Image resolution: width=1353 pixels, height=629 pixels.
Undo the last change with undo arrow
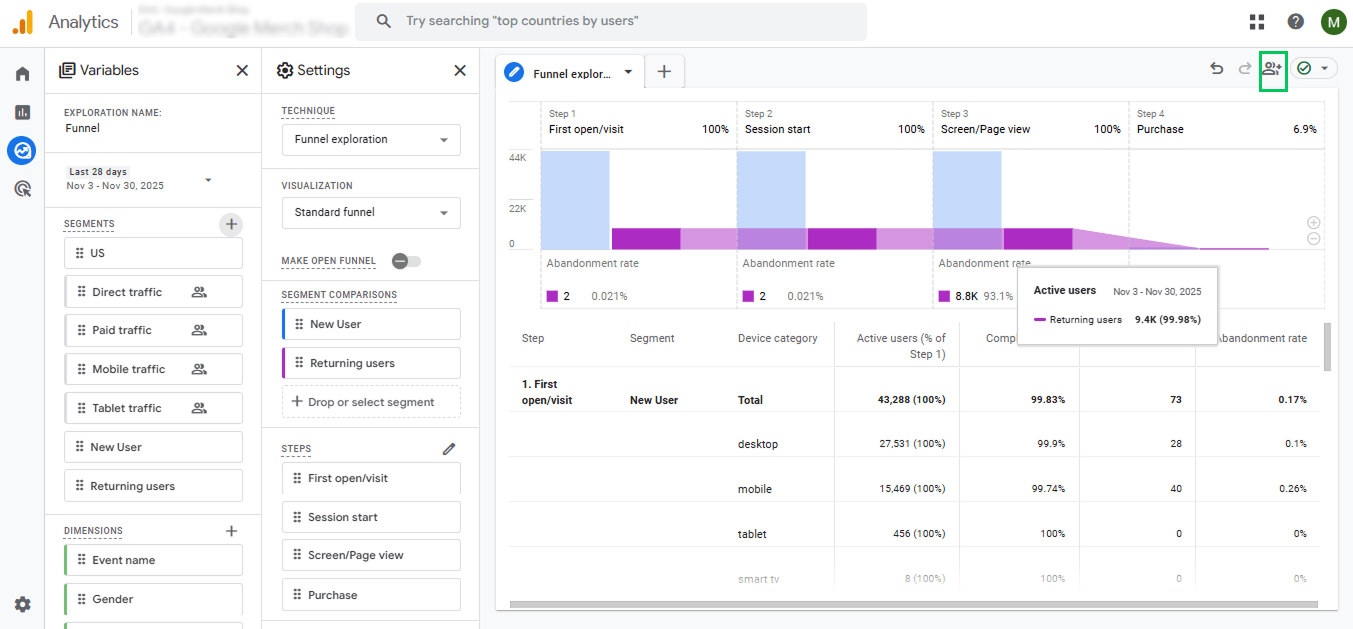pyautogui.click(x=1217, y=69)
